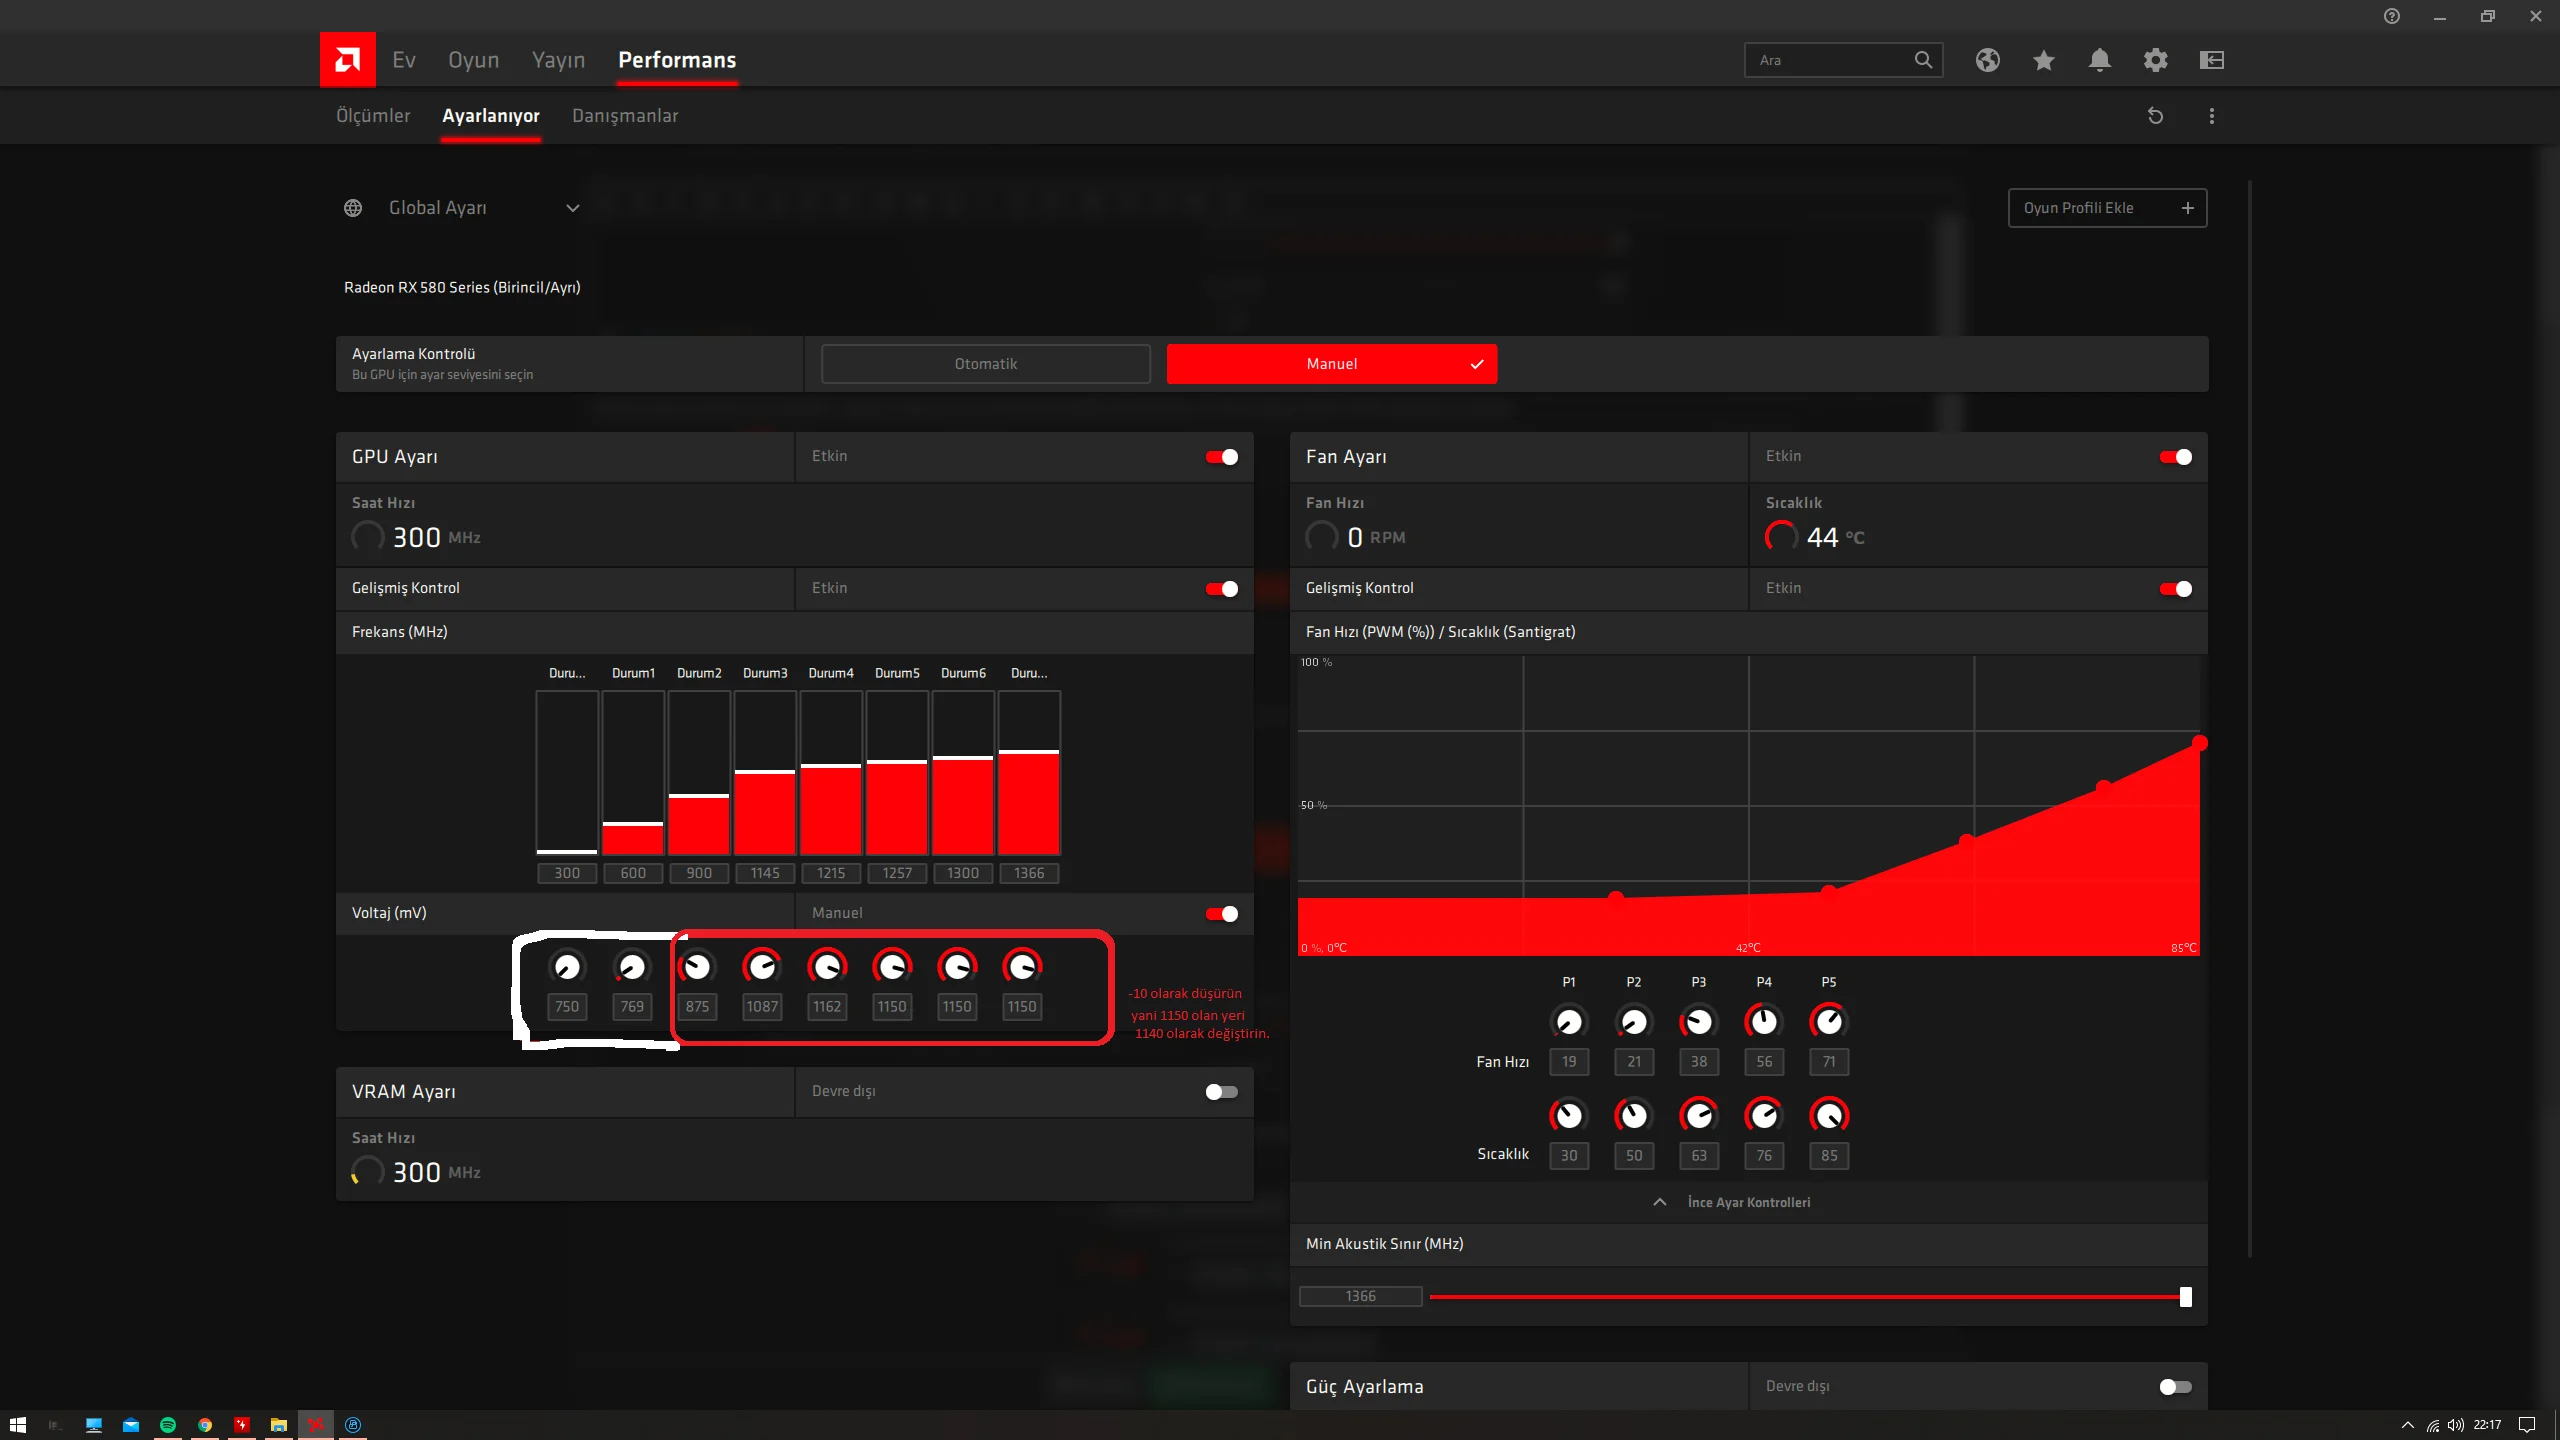The width and height of the screenshot is (2560, 1440).
Task: Disable the GPU Ayarı toggle
Action: [1221, 457]
